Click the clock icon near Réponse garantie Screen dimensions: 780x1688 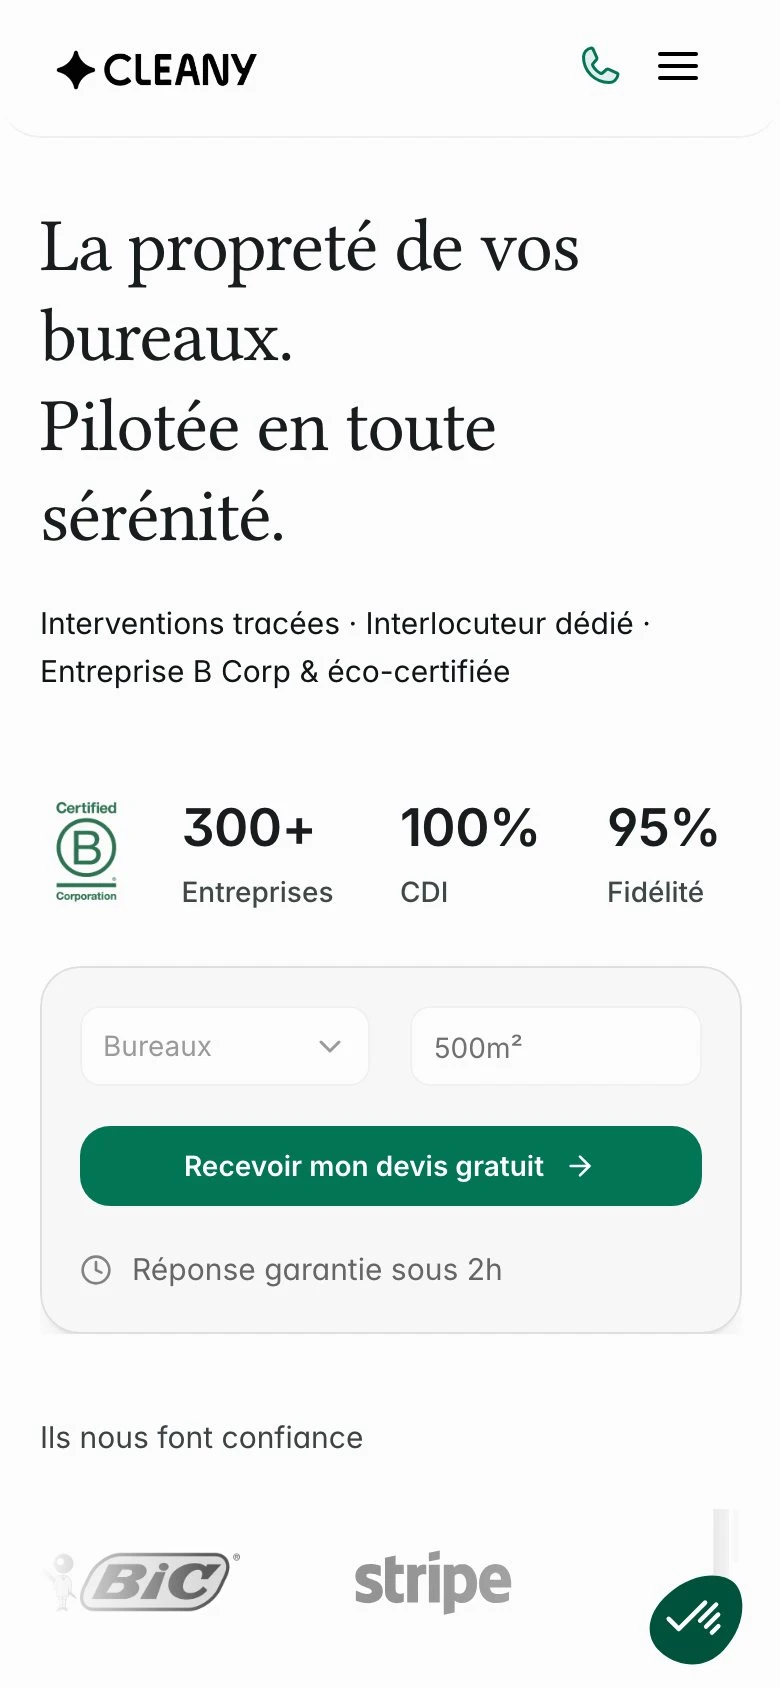pyautogui.click(x=96, y=1270)
